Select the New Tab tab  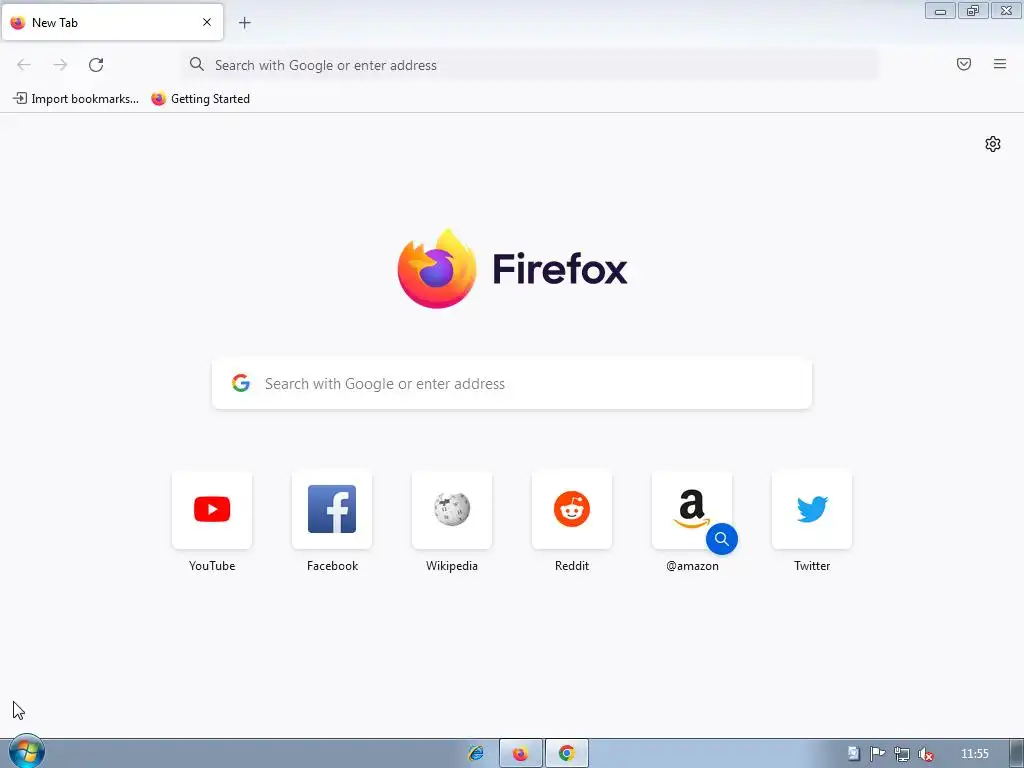(112, 22)
